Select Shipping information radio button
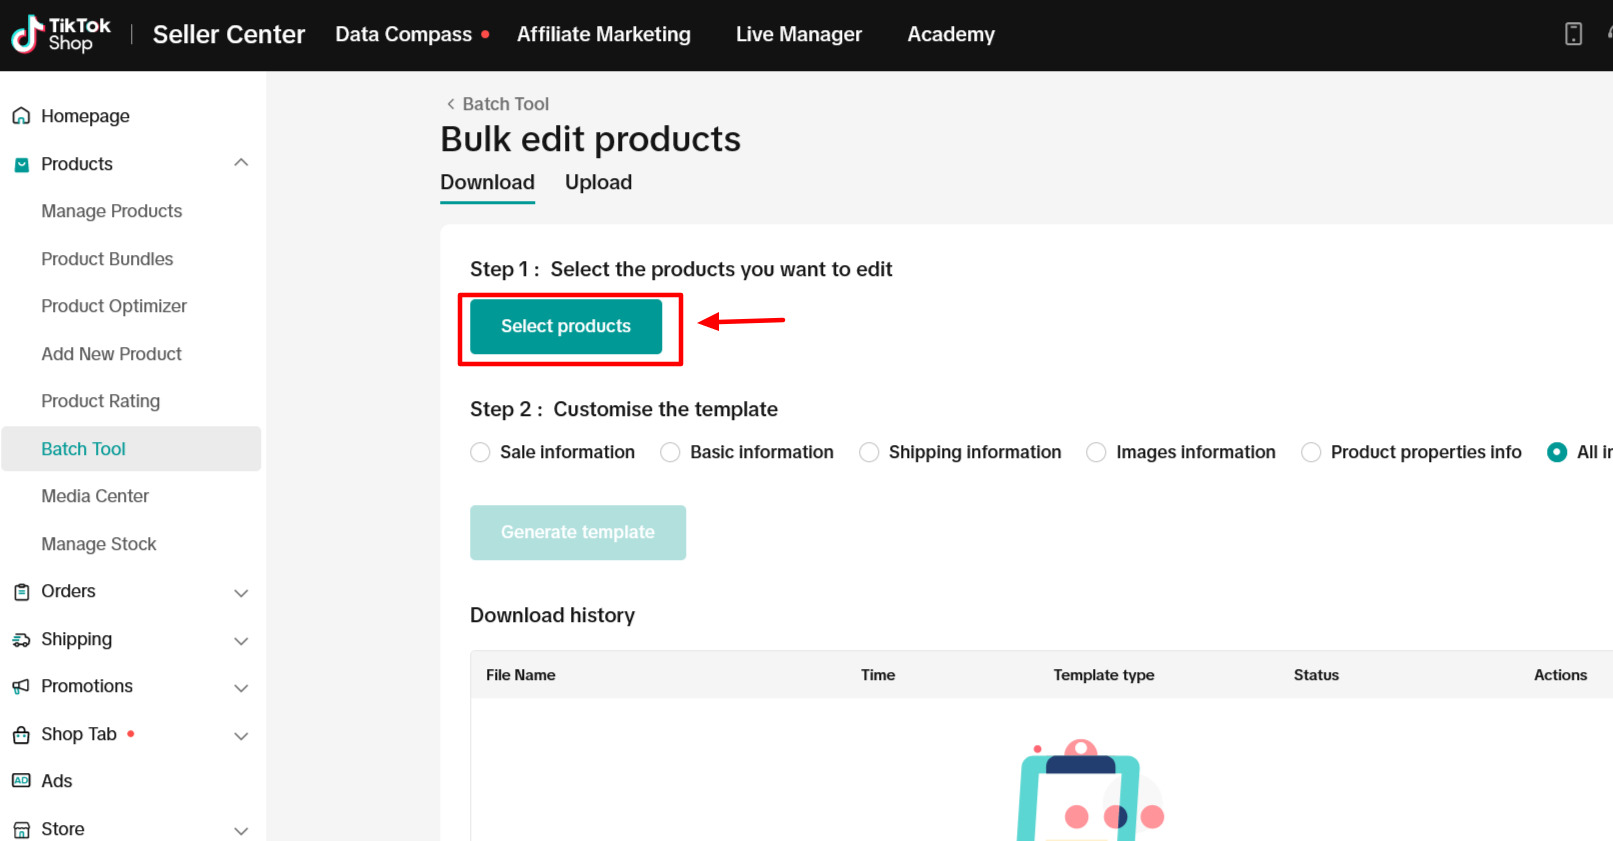1613x841 pixels. [869, 452]
